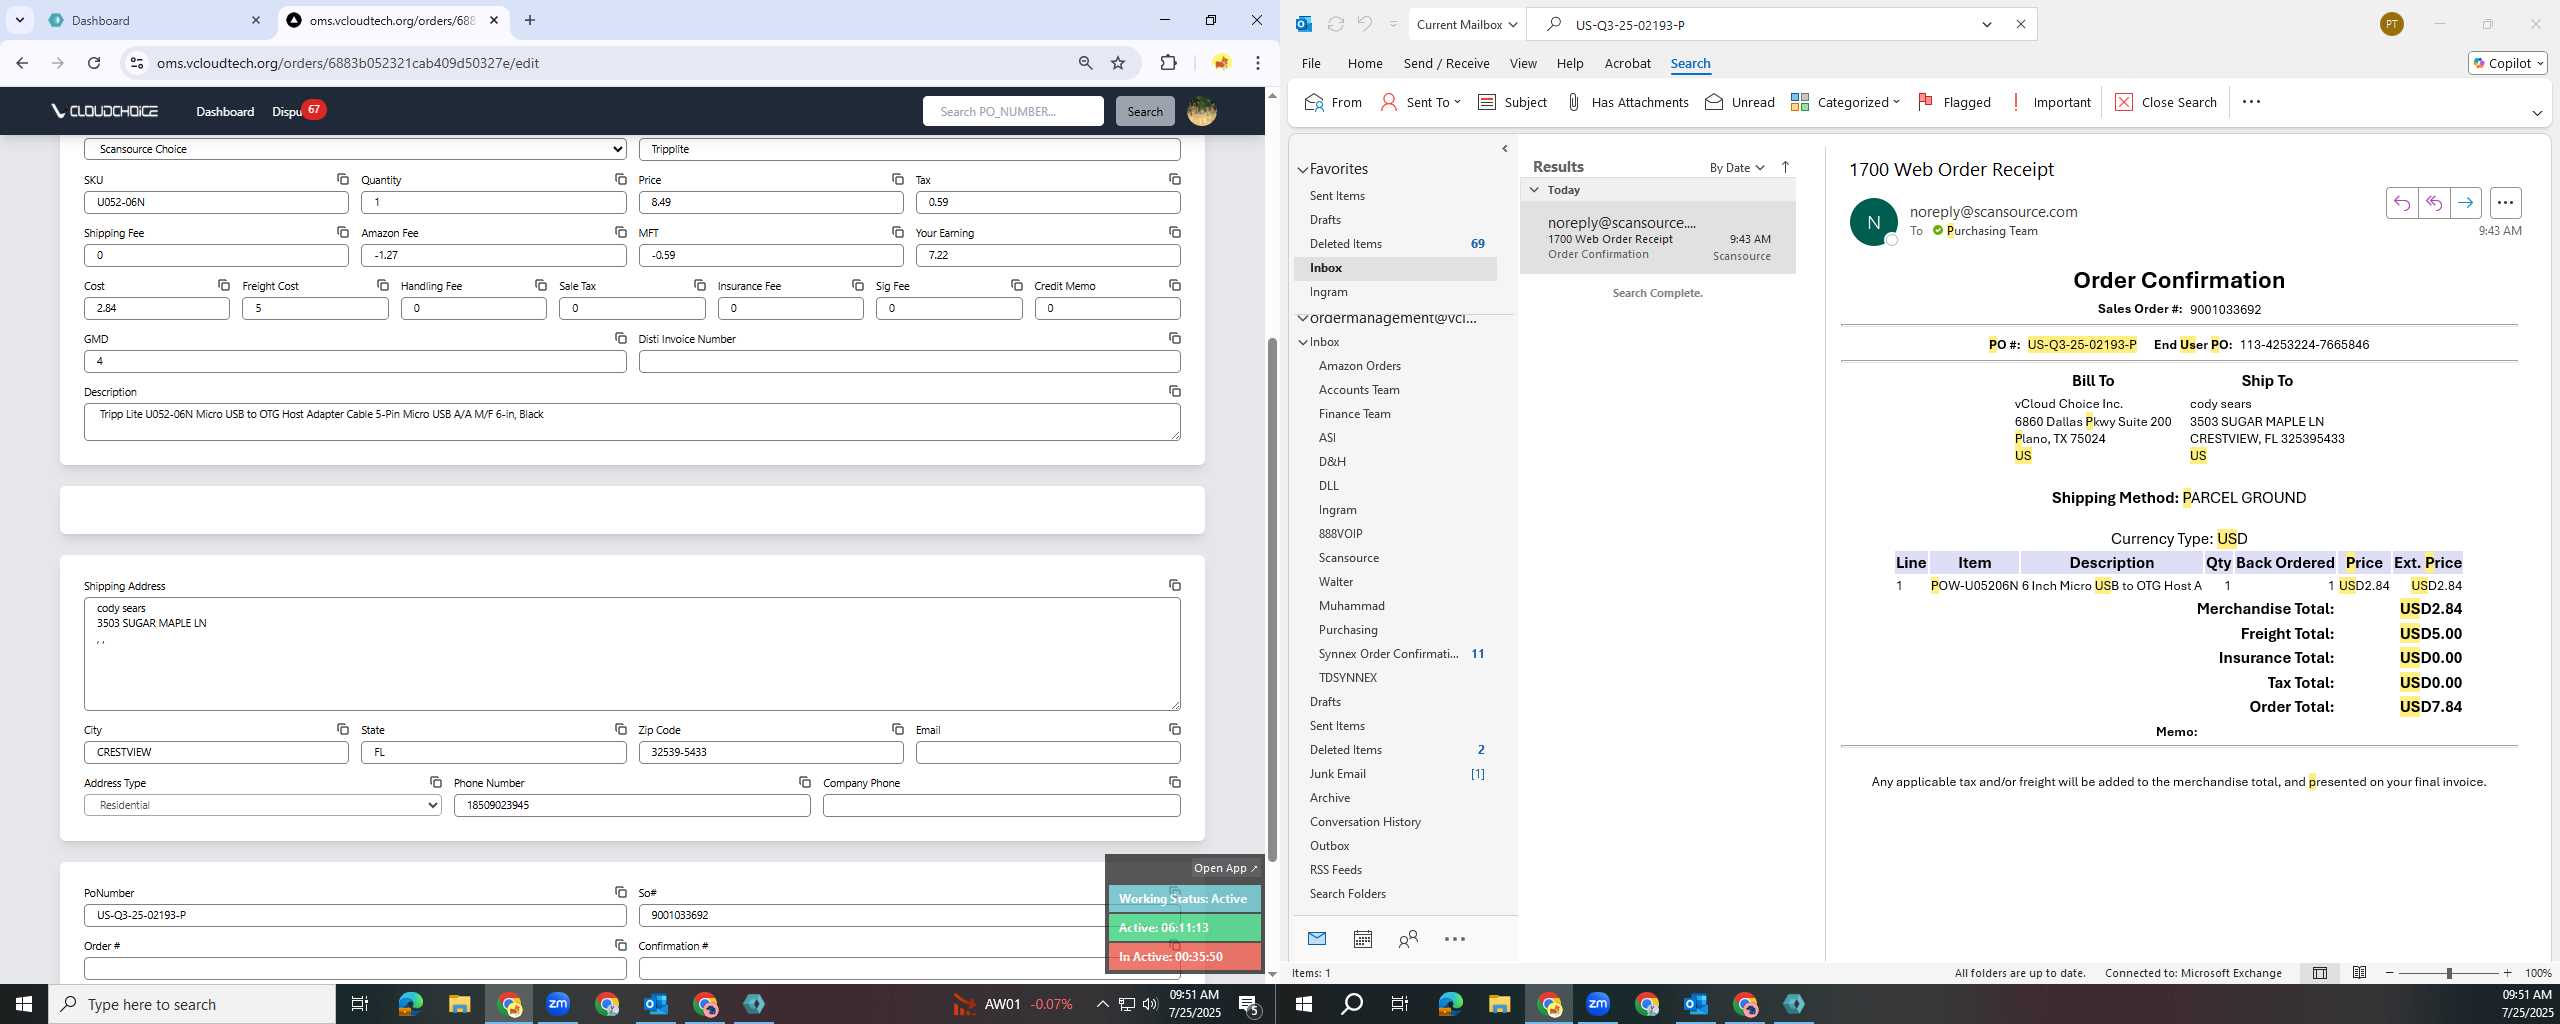Click the Copilot button in Outlook

coord(2507,63)
